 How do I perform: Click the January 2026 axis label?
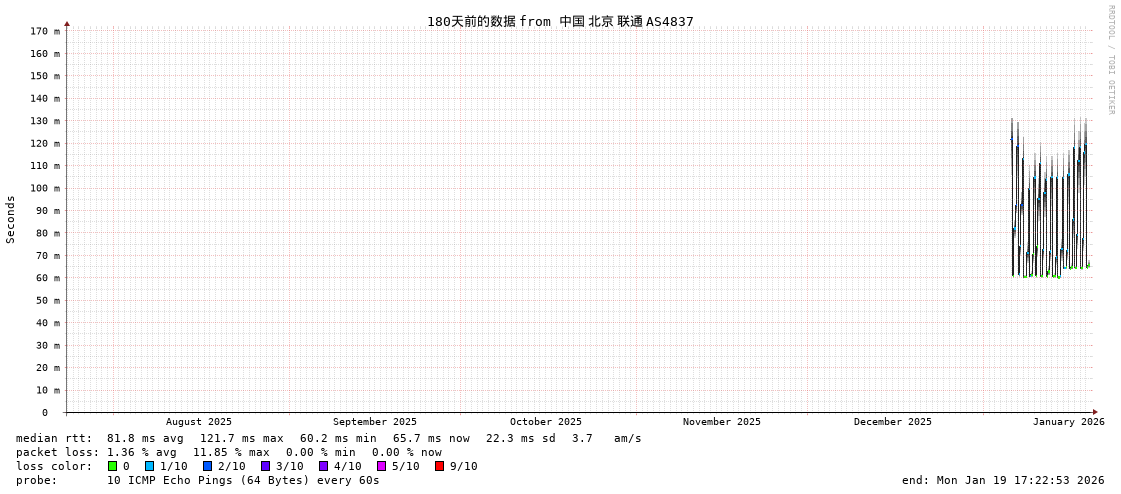[x=1068, y=422]
